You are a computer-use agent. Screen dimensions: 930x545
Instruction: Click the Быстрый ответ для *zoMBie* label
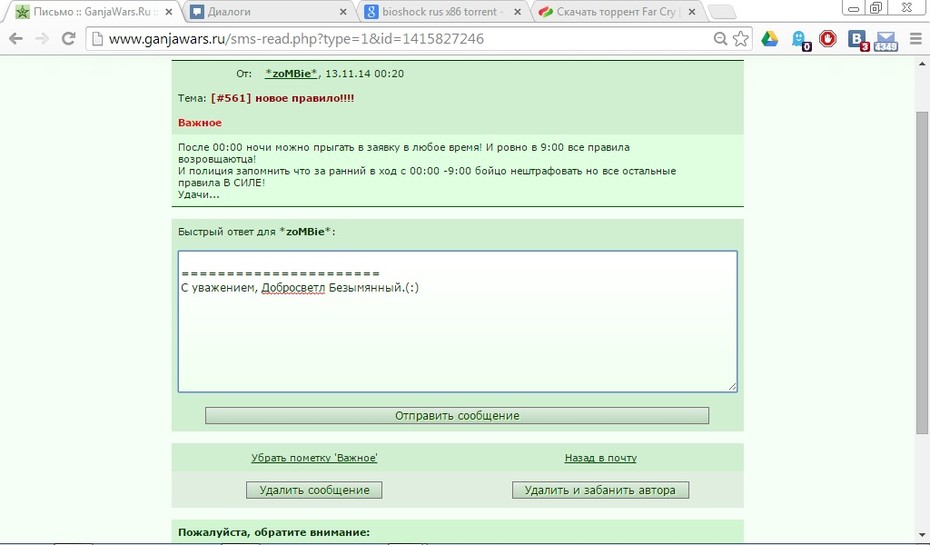(257, 232)
